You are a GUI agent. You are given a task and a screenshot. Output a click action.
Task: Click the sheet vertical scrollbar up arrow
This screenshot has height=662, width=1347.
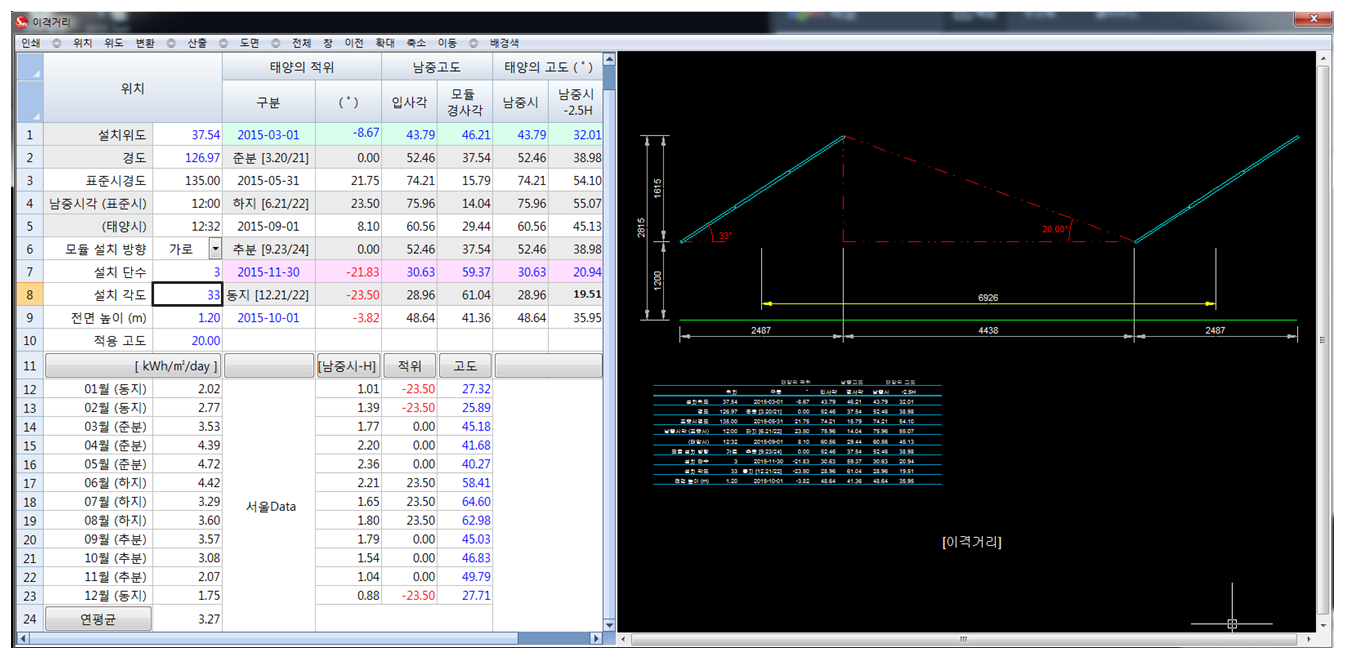pos(610,59)
